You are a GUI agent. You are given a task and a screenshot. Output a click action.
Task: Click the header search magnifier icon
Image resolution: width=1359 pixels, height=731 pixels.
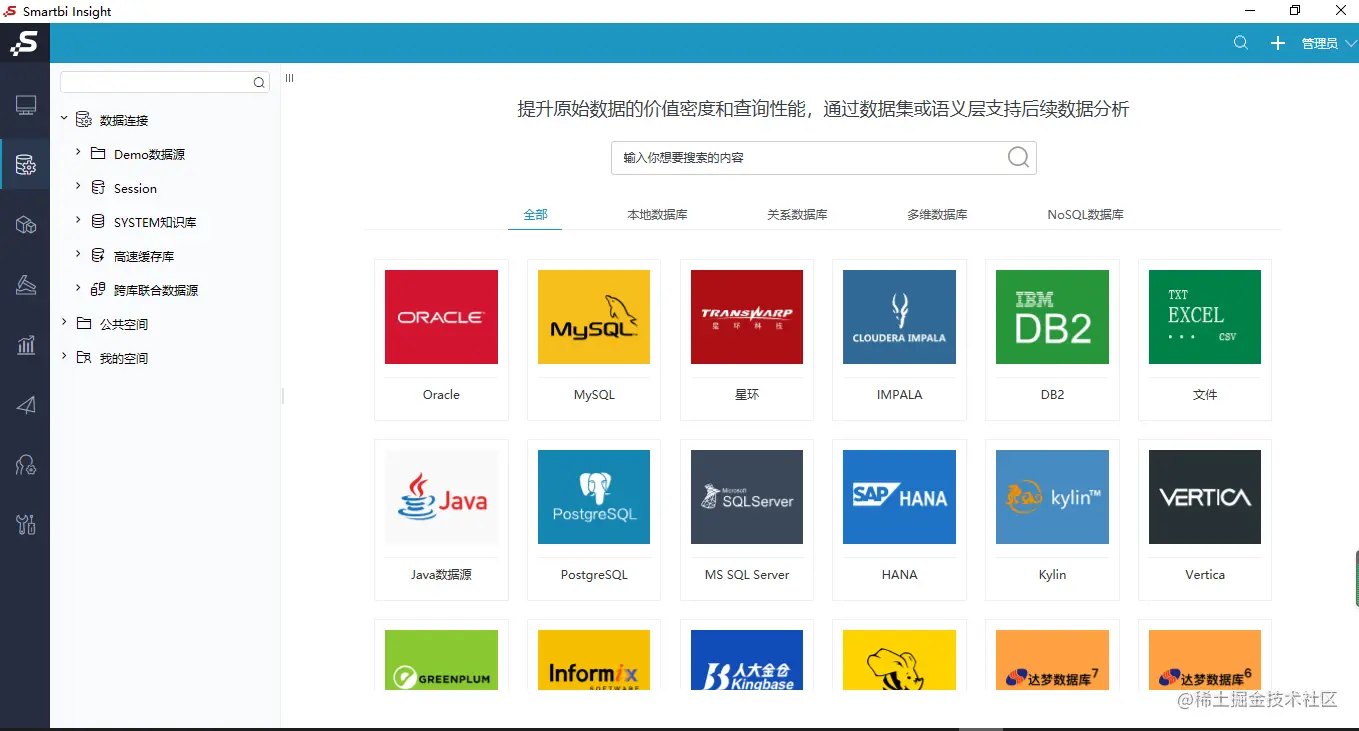[1241, 43]
